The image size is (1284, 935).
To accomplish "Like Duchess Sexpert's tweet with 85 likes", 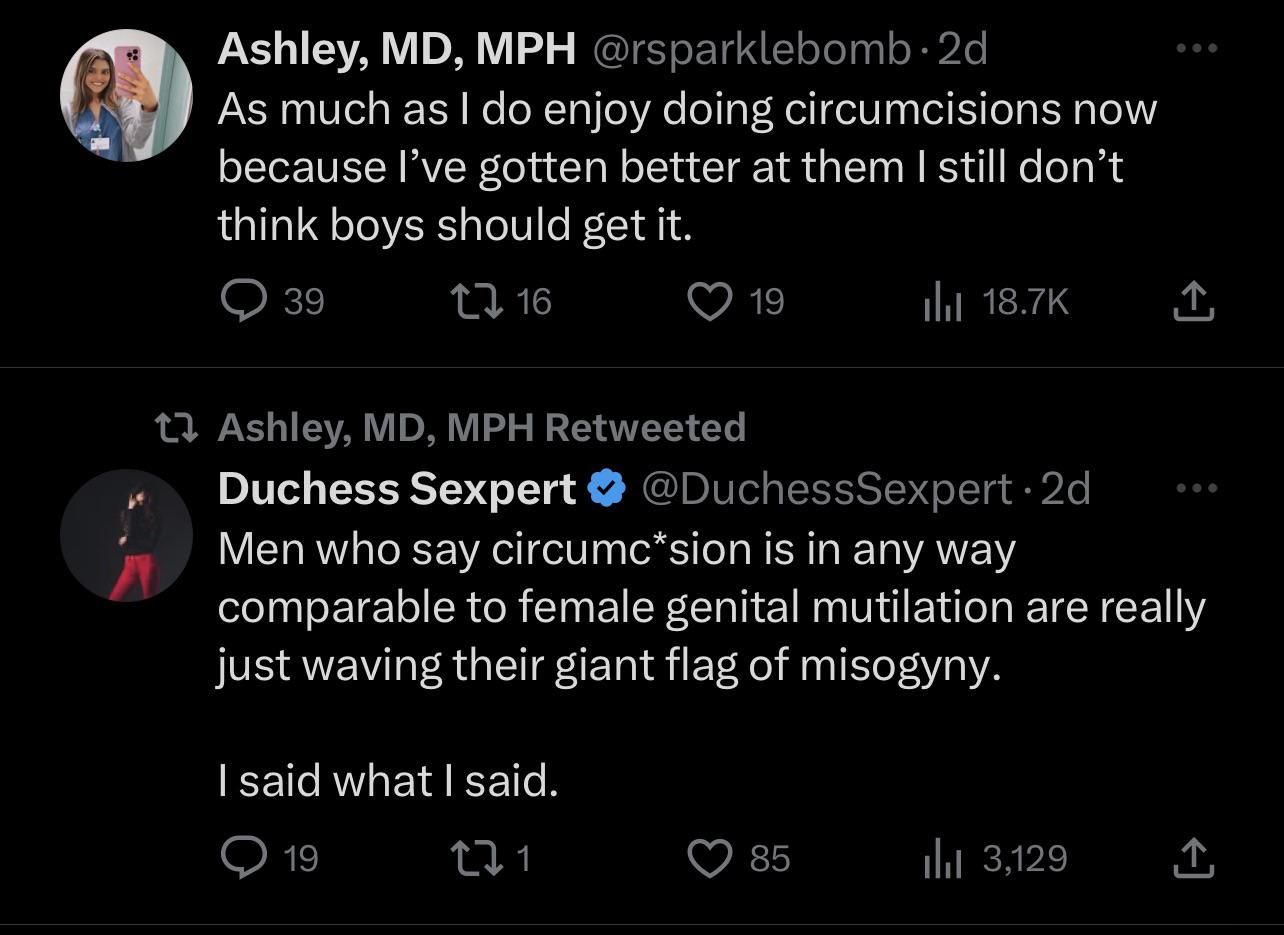I will click(711, 858).
